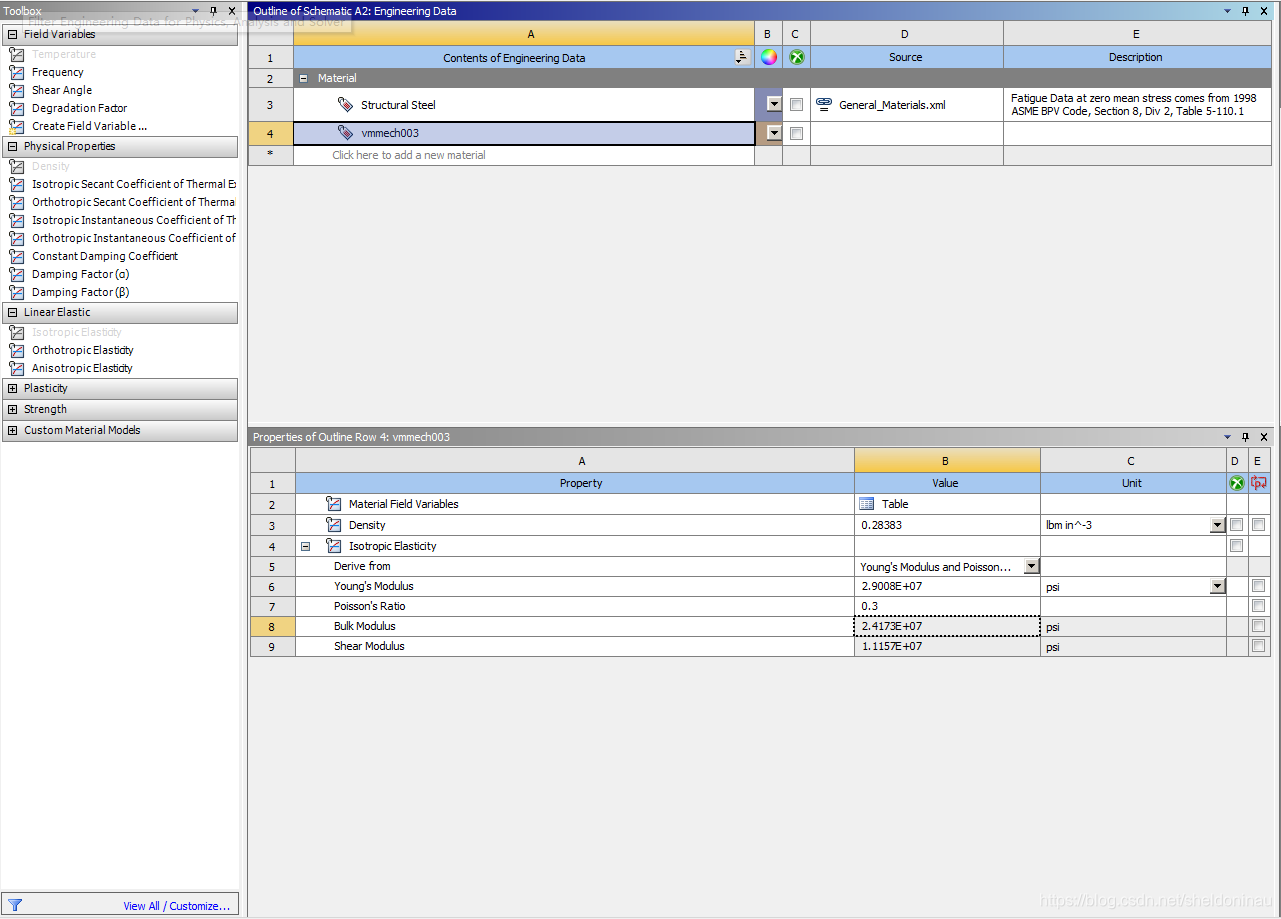
Task: Click the Source column header
Action: click(x=906, y=57)
